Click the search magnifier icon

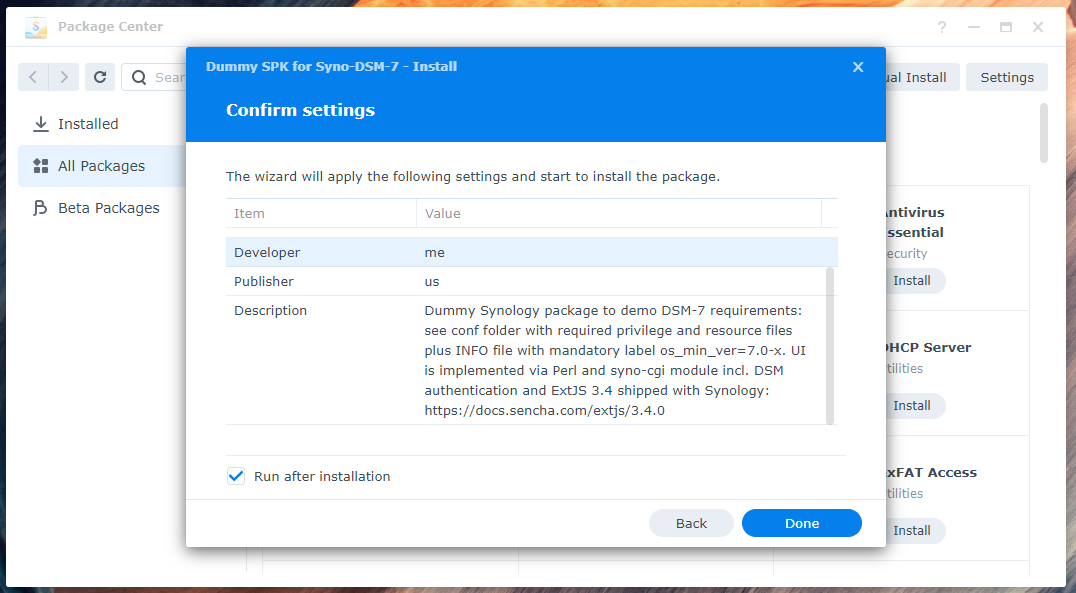pyautogui.click(x=139, y=78)
